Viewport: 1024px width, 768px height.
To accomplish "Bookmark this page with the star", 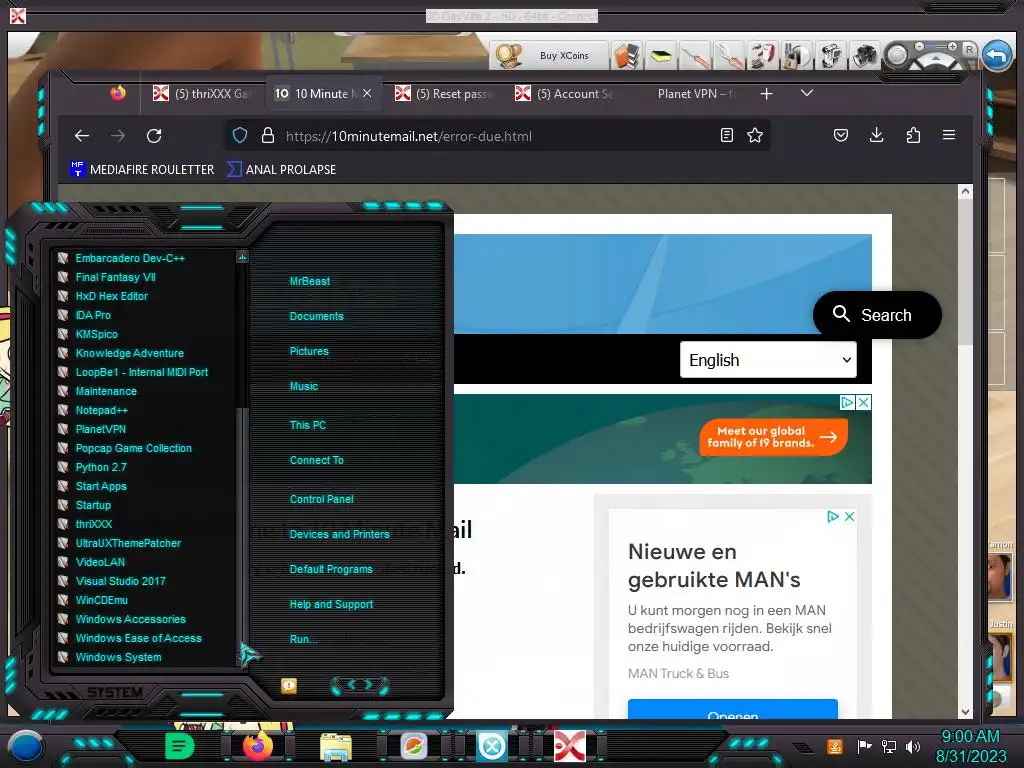I will tap(755, 135).
